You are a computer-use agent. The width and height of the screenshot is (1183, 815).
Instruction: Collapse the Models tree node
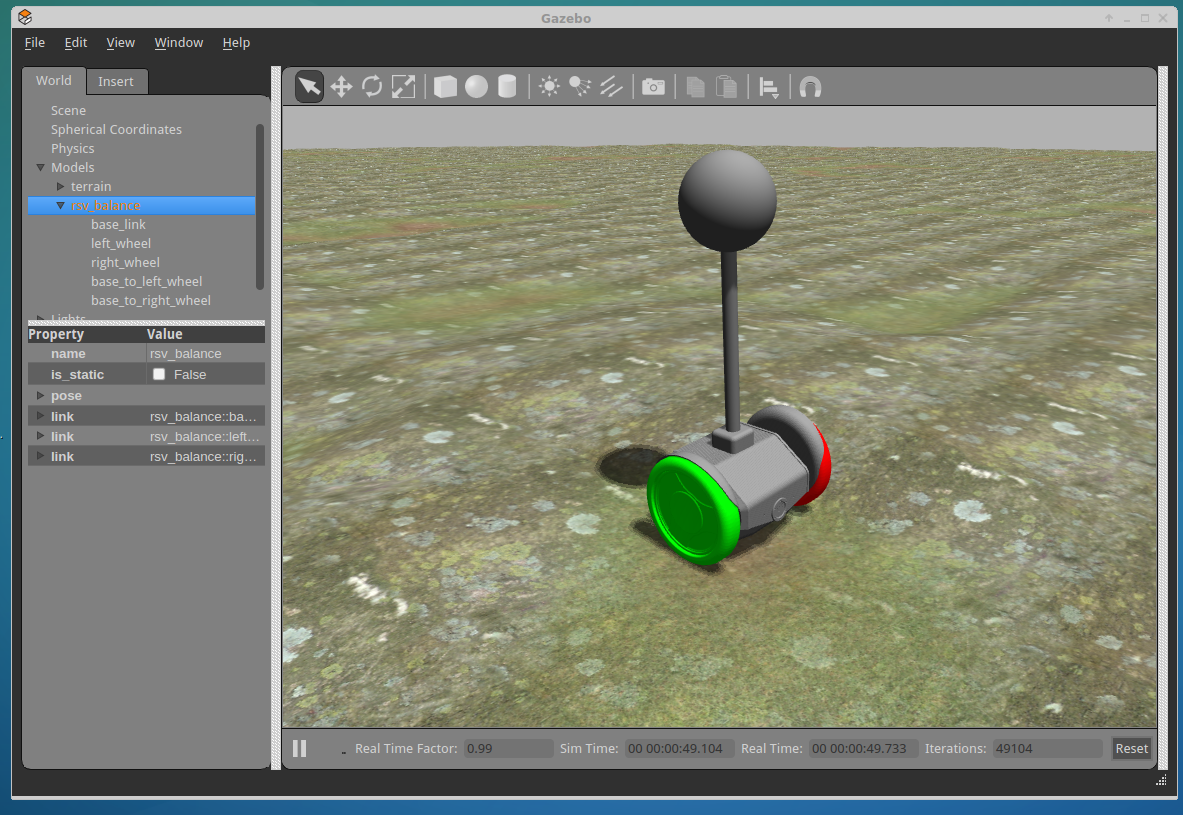tap(41, 168)
